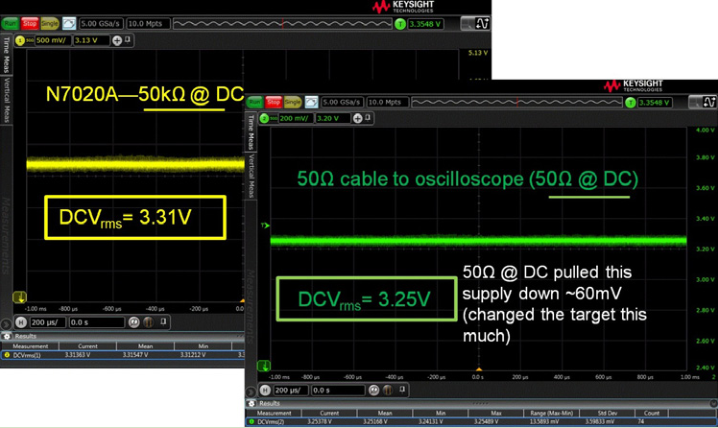Image resolution: width=718 pixels, height=428 pixels.
Task: Click the green T trigger icon in the yellow window
Action: 400,24
